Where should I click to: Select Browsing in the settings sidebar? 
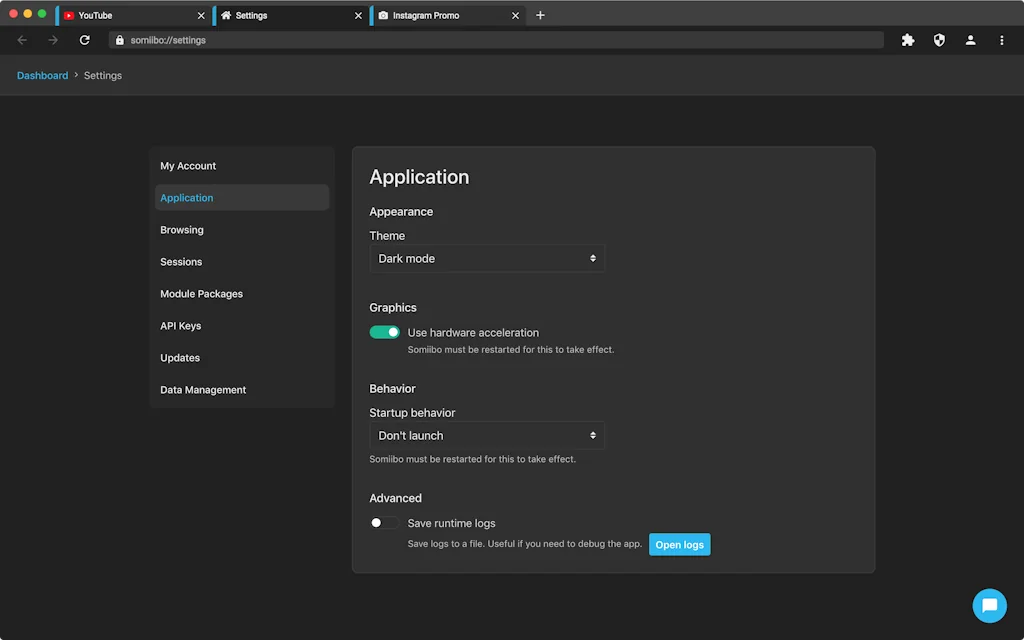tap(181, 229)
